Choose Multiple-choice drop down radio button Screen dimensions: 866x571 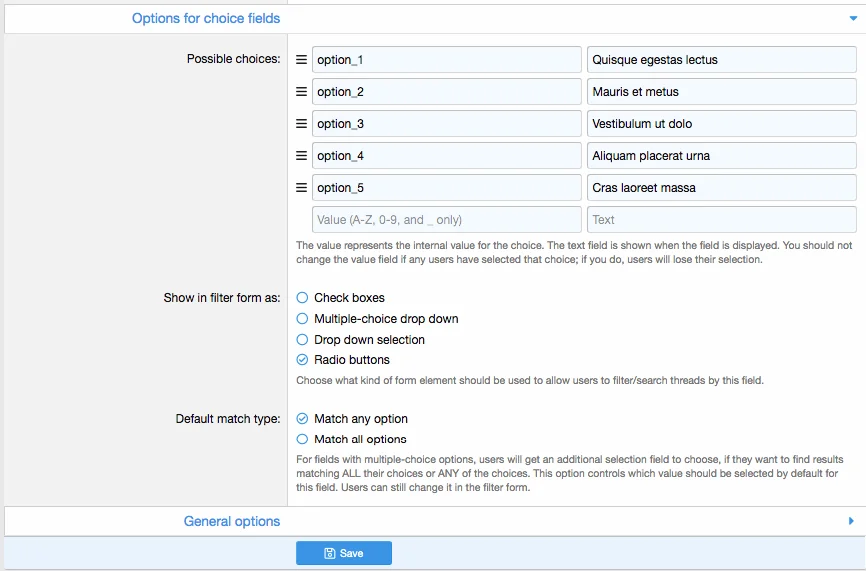tap(303, 319)
